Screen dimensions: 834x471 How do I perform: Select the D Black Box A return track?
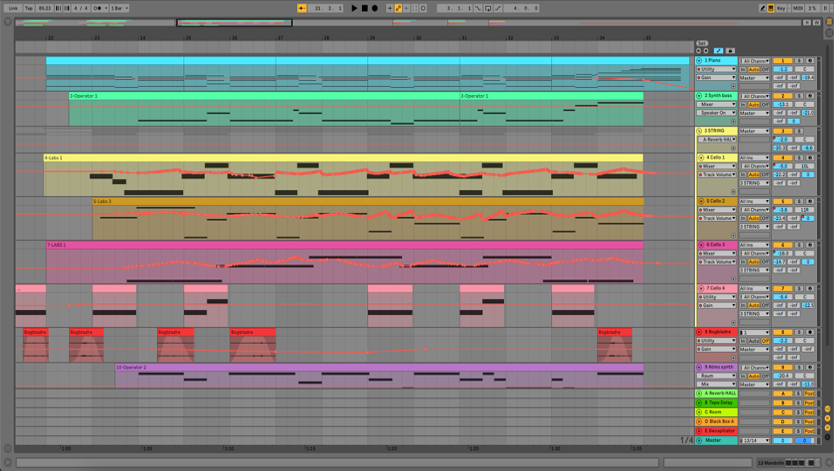717,422
